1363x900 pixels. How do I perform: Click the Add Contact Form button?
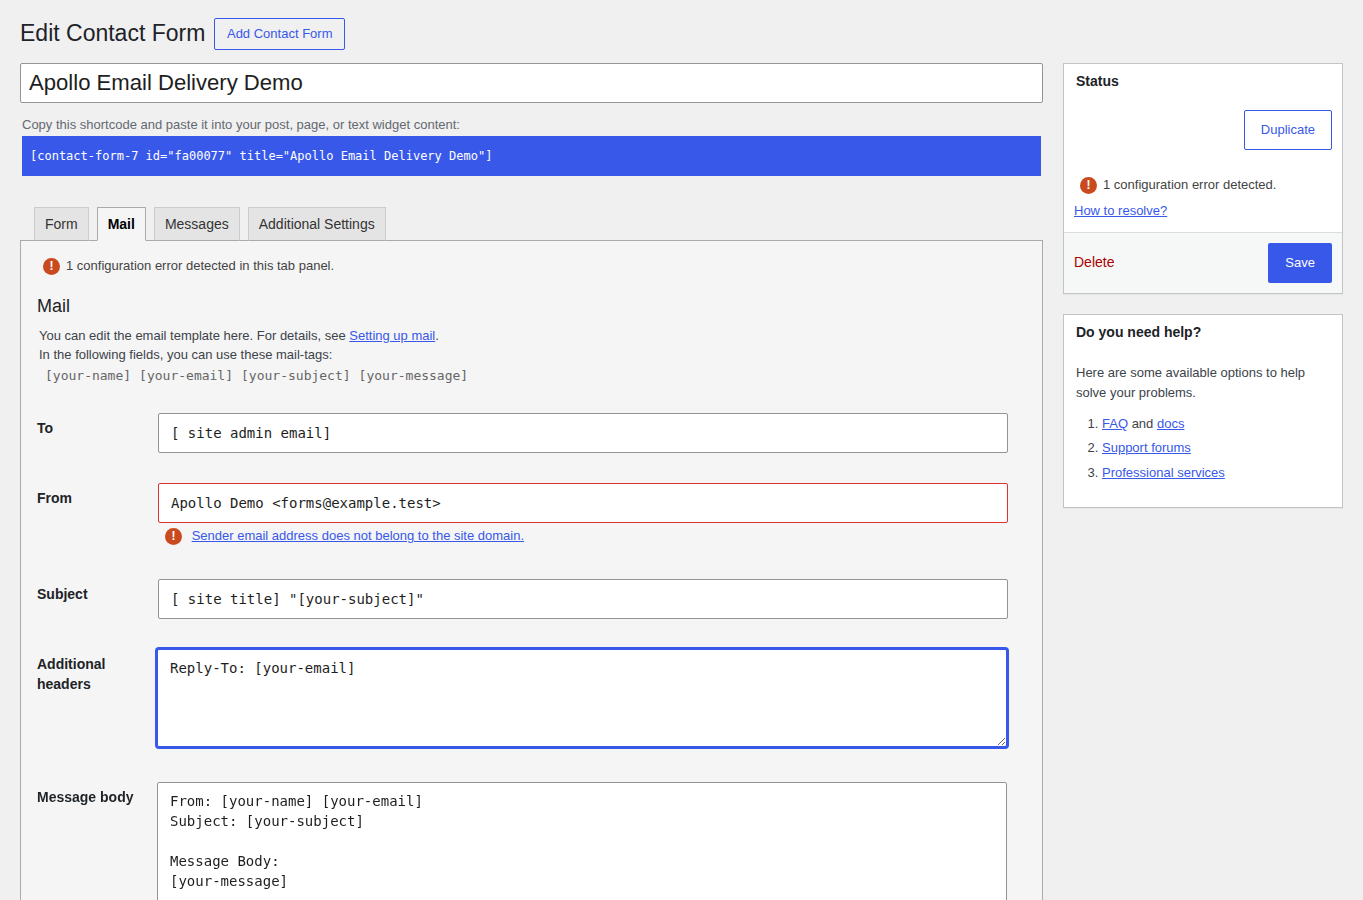click(279, 34)
